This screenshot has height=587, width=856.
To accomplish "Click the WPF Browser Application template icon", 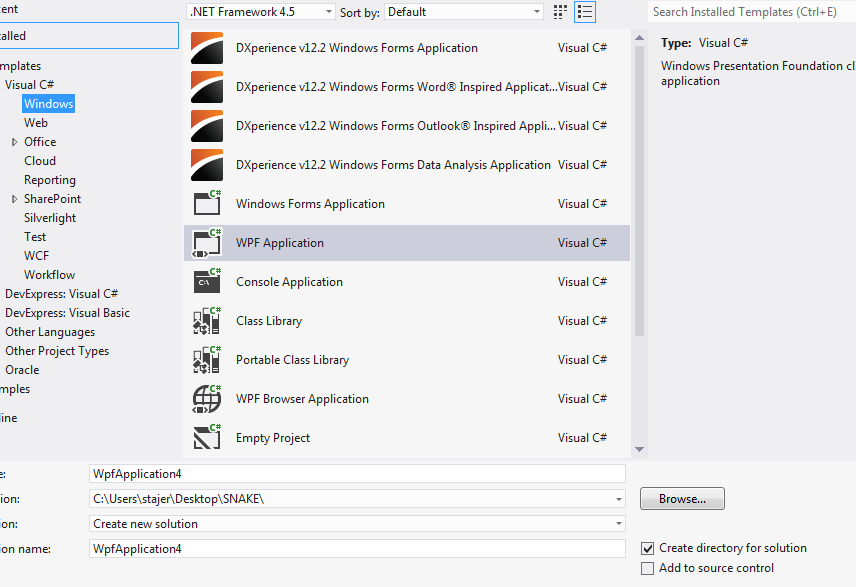I will tap(207, 398).
